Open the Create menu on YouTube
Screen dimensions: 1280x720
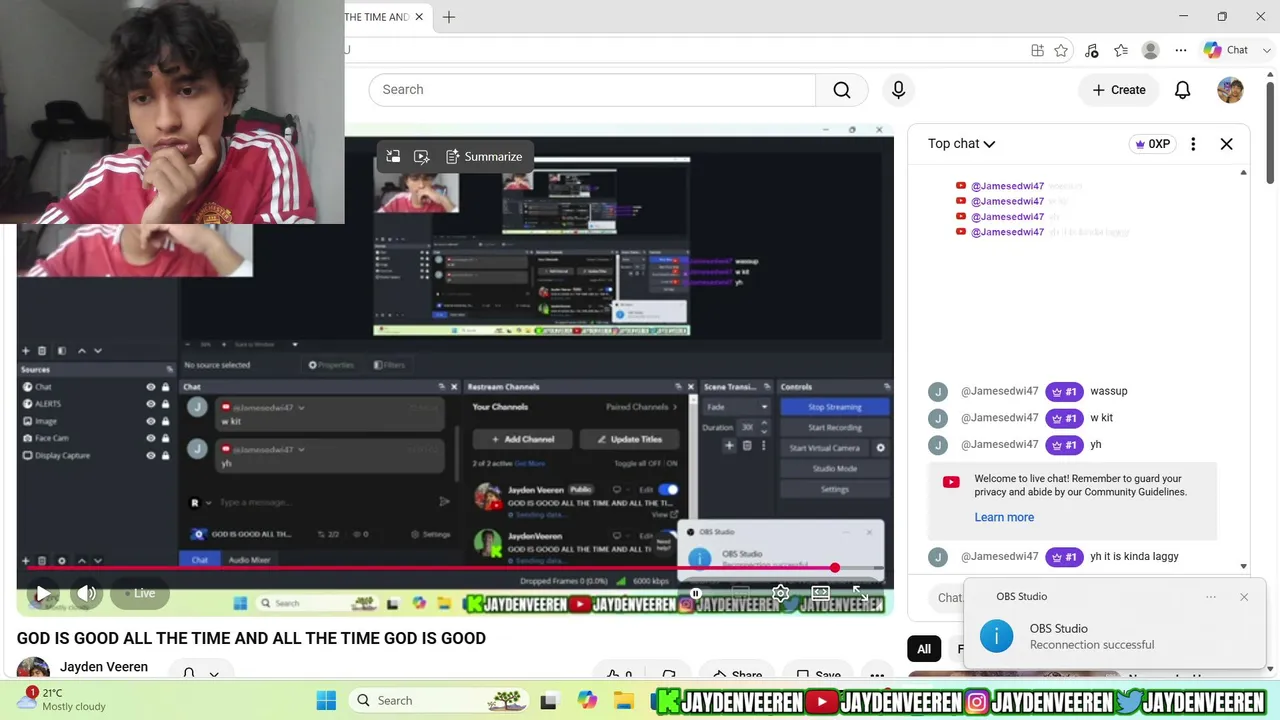pos(1119,90)
